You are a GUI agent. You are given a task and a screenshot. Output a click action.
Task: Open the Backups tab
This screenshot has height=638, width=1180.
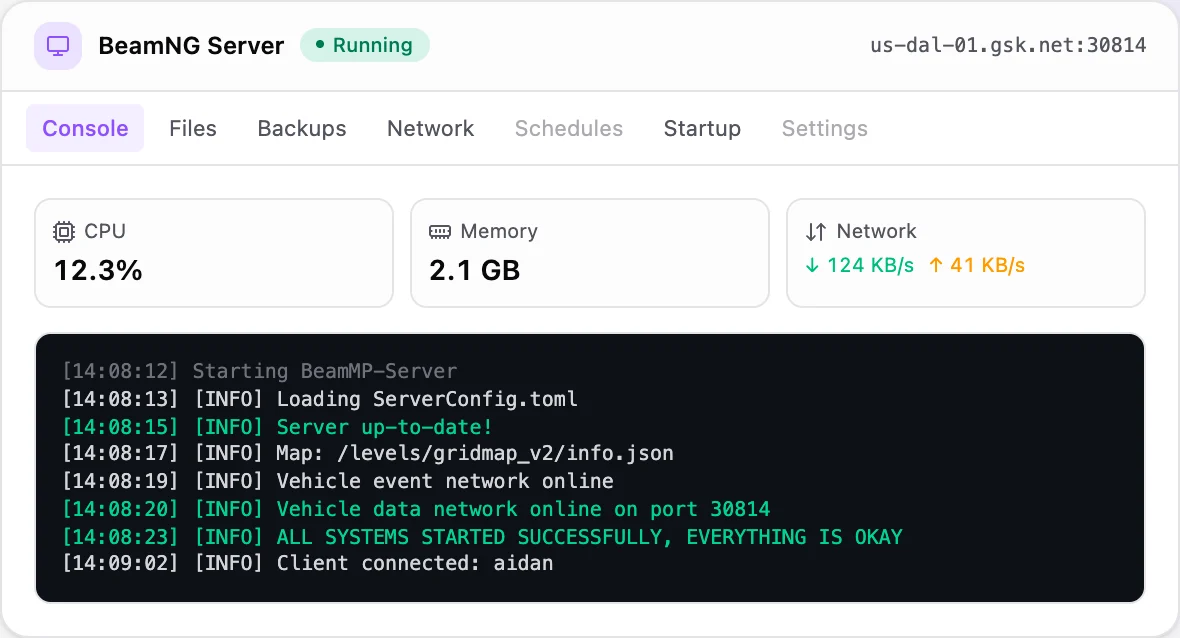click(x=302, y=128)
